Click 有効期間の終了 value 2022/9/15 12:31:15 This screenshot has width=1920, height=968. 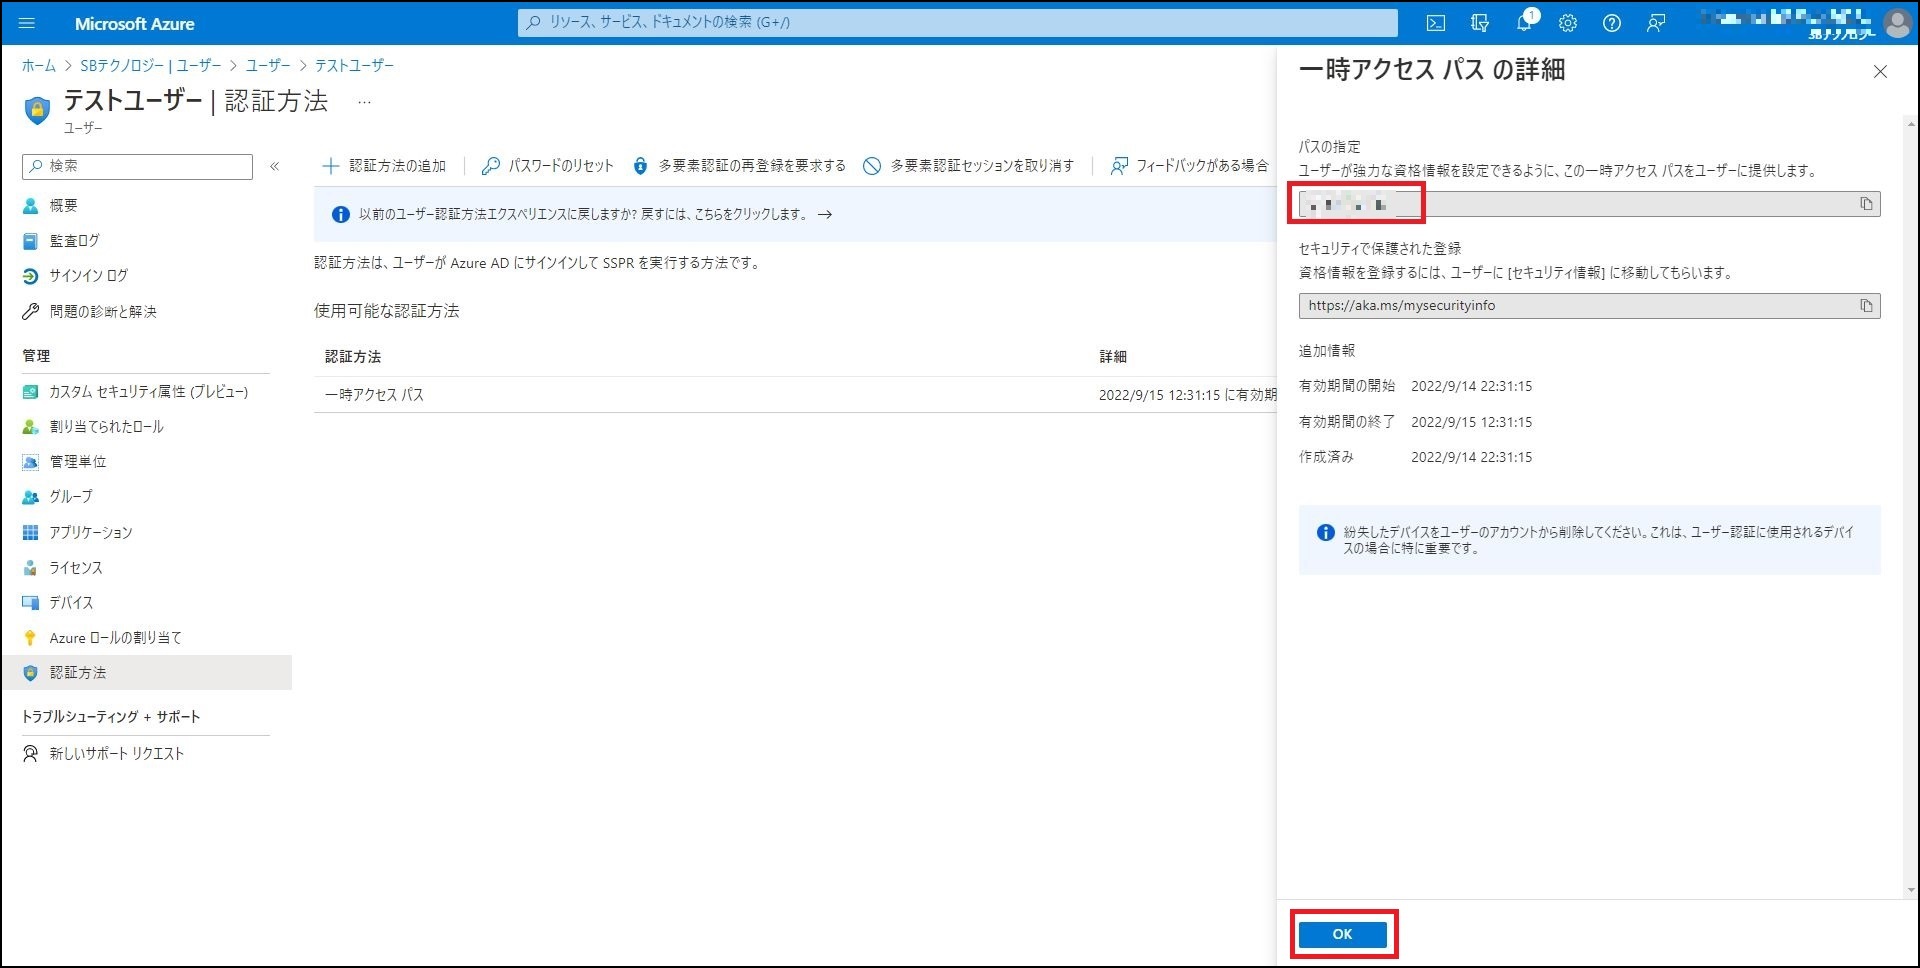[1471, 422]
